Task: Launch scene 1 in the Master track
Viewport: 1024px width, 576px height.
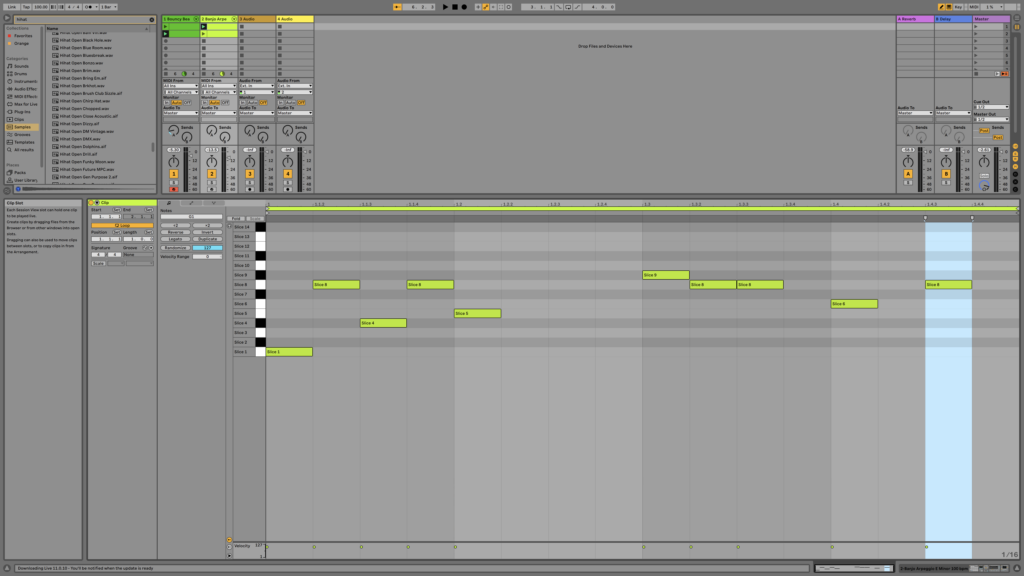Action: (976, 27)
